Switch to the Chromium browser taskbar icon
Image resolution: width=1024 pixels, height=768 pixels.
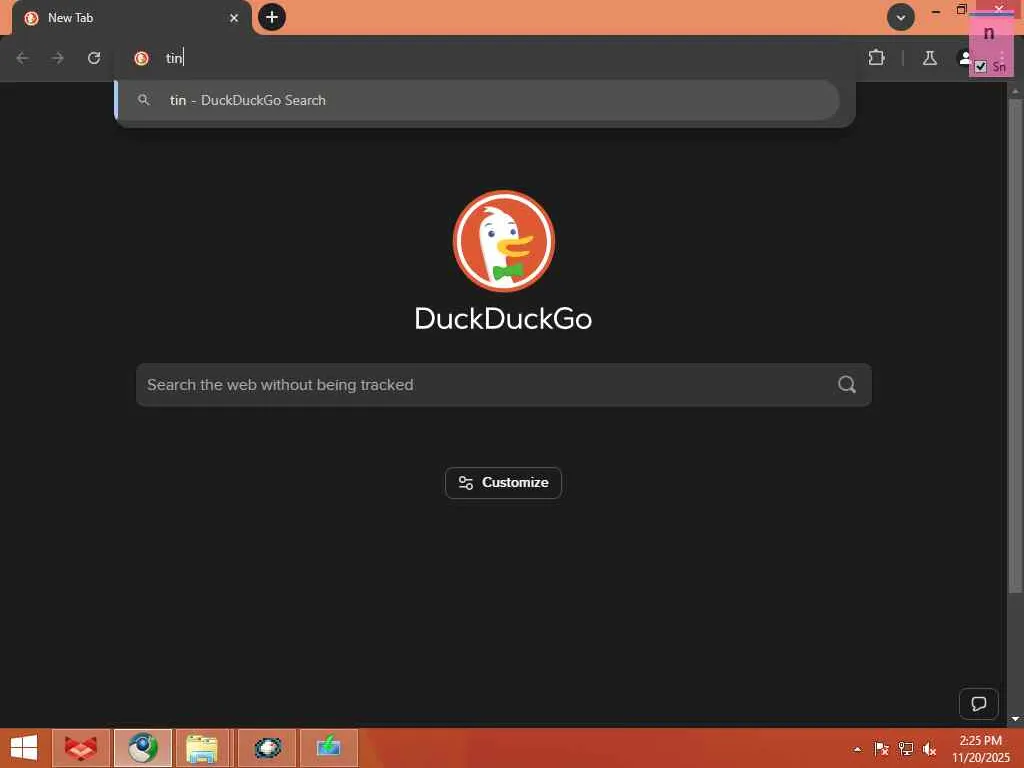[x=143, y=748]
